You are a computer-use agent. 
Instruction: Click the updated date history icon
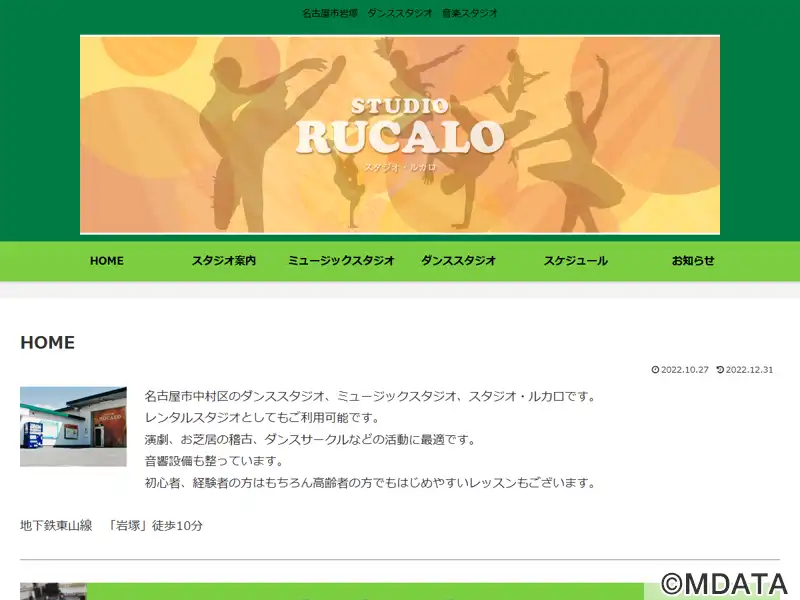pyautogui.click(x=720, y=370)
